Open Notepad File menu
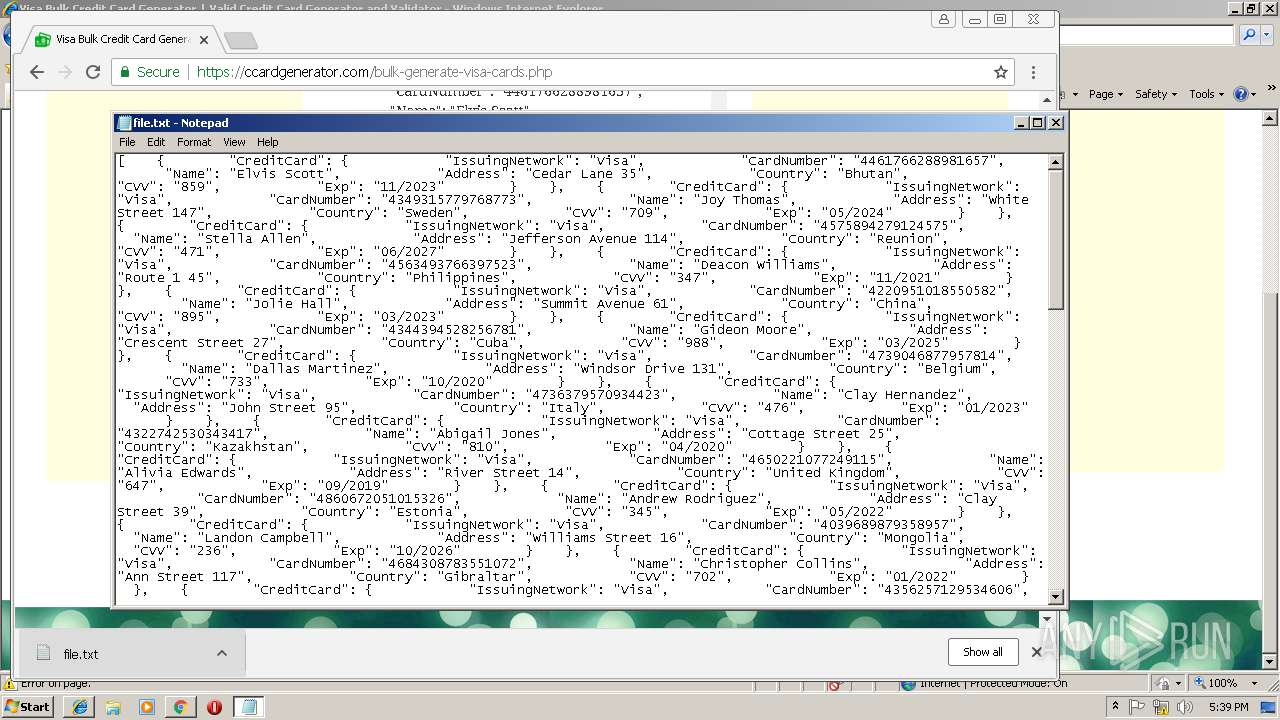Image resolution: width=1280 pixels, height=720 pixels. pyautogui.click(x=127, y=142)
